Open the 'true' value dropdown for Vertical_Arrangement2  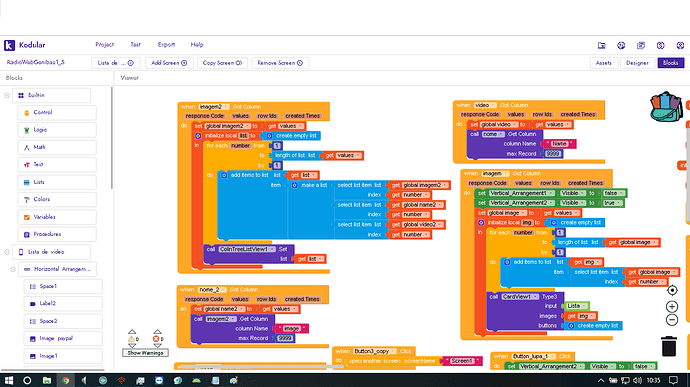point(613,203)
